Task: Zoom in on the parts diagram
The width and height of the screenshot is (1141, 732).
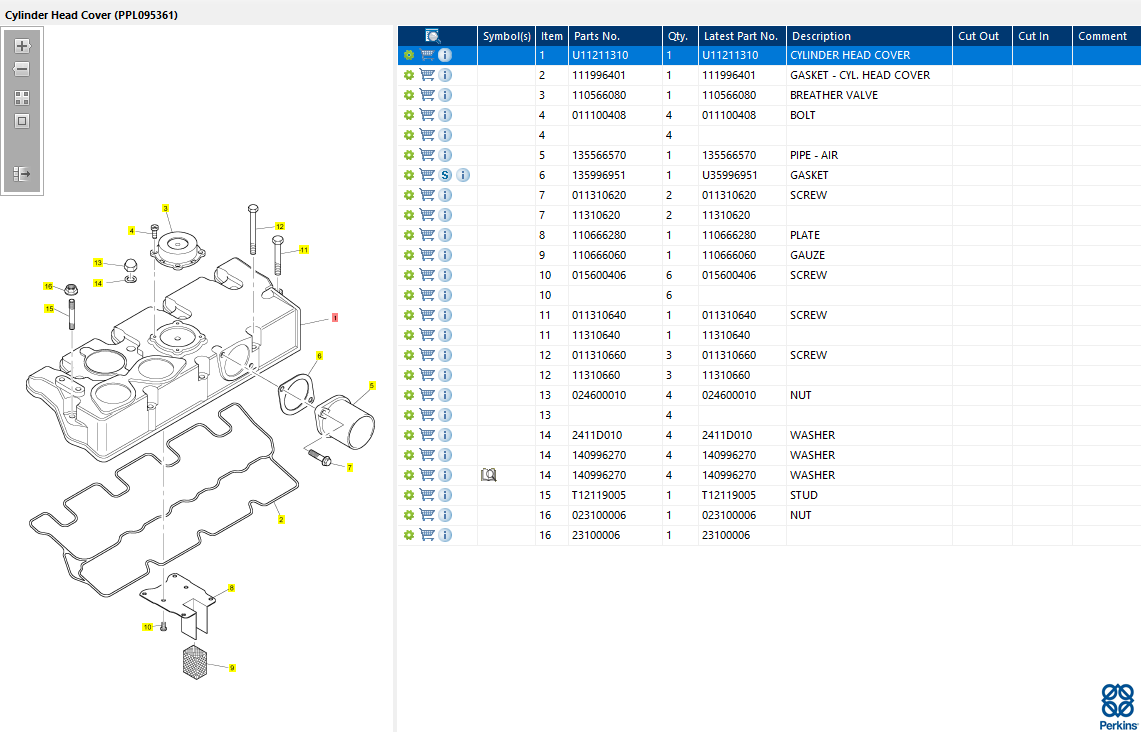Action: [22, 46]
